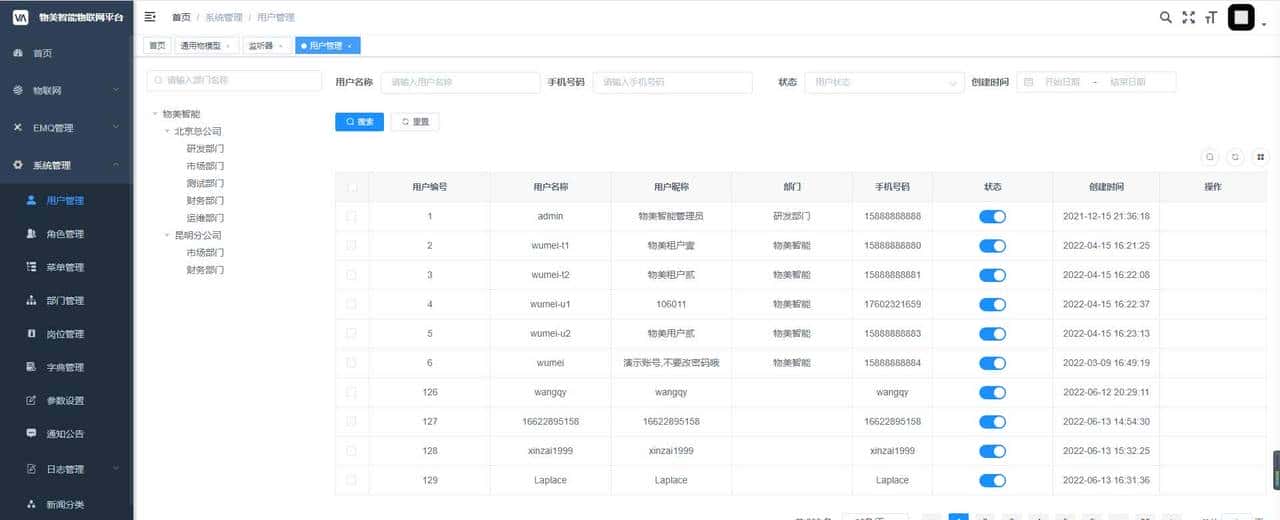Select all rows with header checkbox

(x=351, y=187)
